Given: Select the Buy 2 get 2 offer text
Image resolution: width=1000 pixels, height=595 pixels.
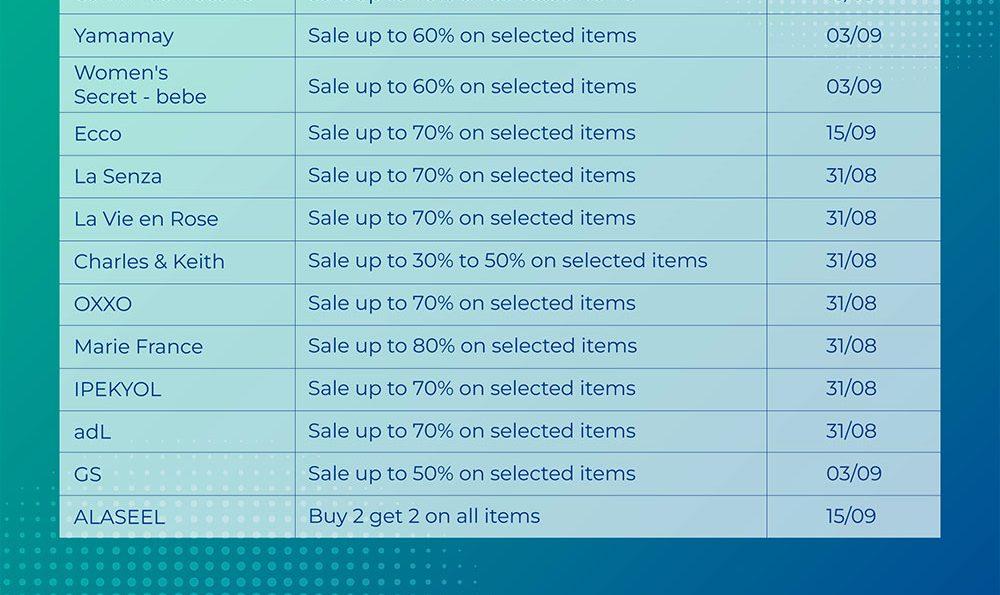Looking at the screenshot, I should pyautogui.click(x=424, y=517).
